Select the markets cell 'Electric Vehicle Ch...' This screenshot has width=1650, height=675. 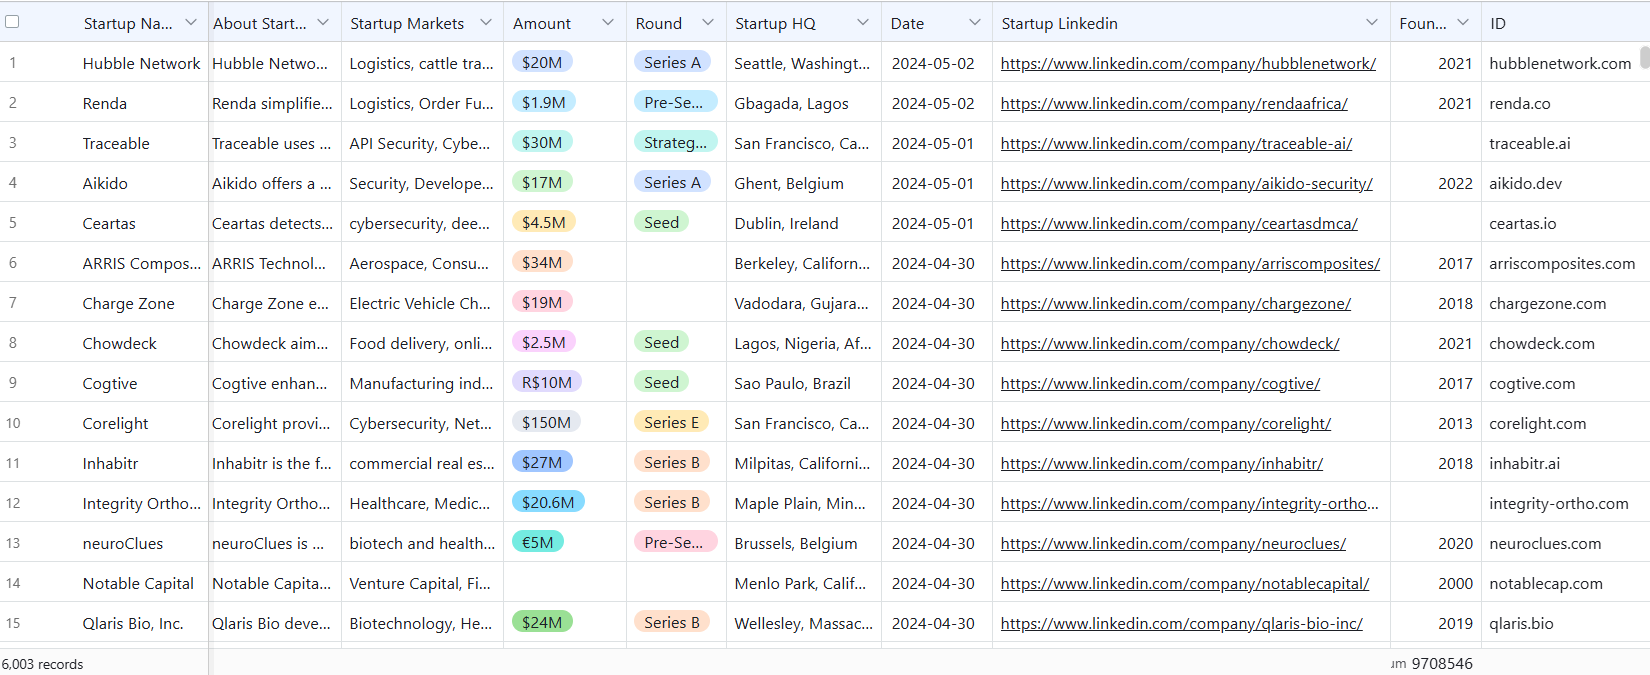(x=420, y=303)
